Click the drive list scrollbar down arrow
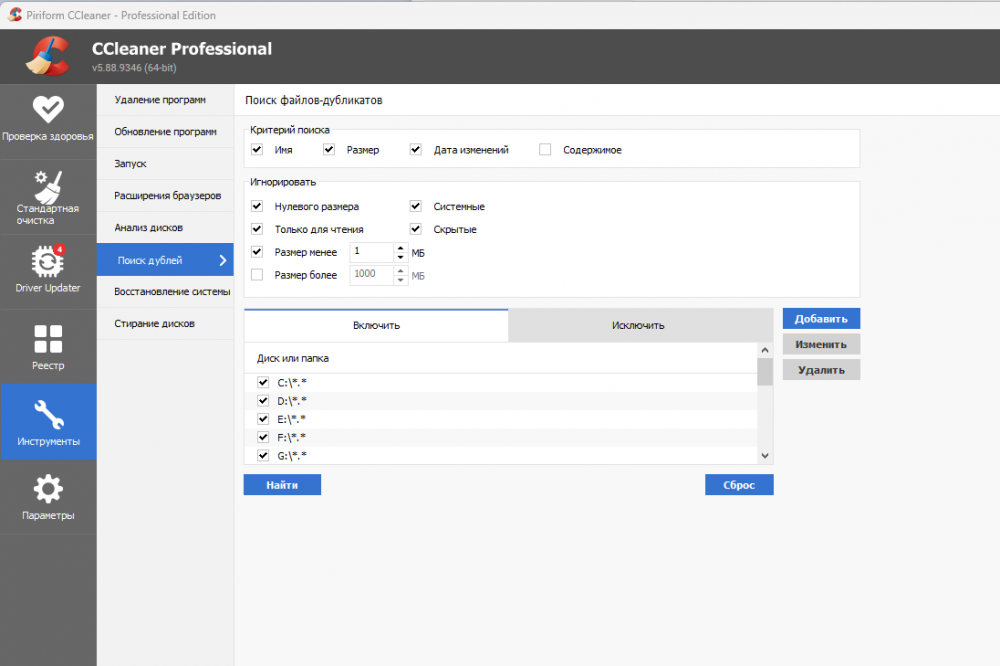The width and height of the screenshot is (1000, 666). 765,456
